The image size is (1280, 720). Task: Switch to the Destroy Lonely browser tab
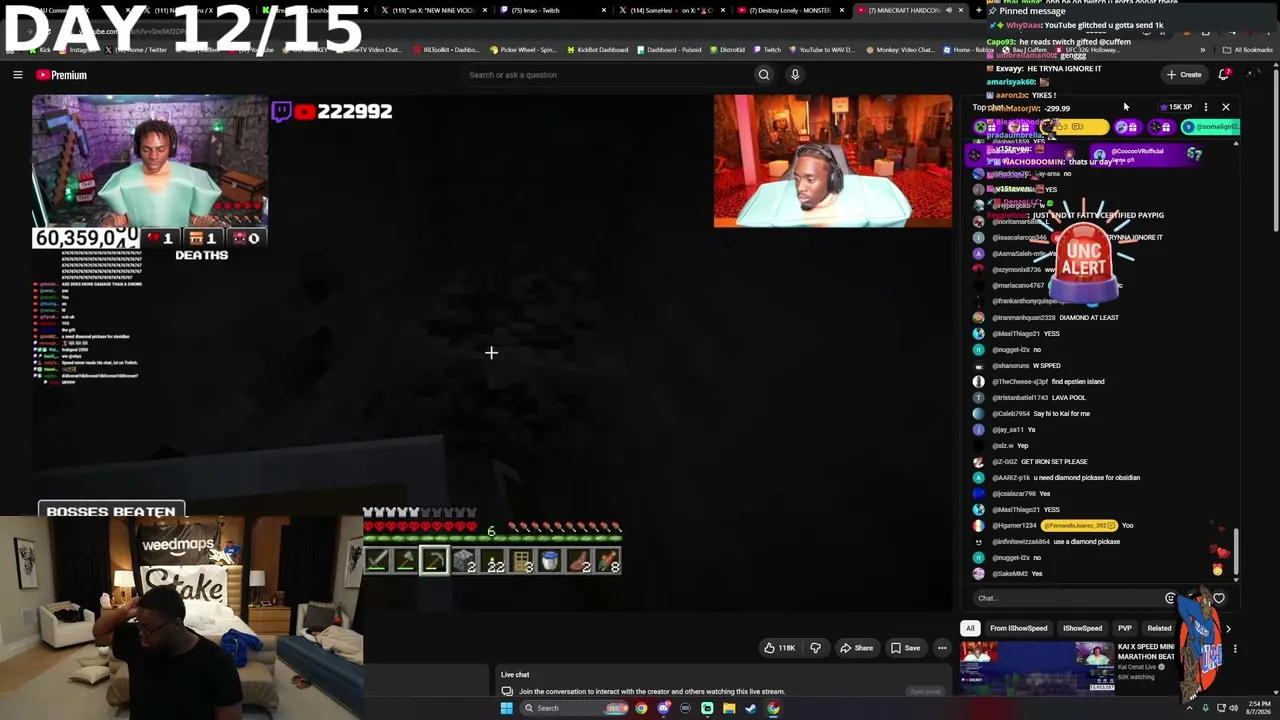pyautogui.click(x=790, y=10)
